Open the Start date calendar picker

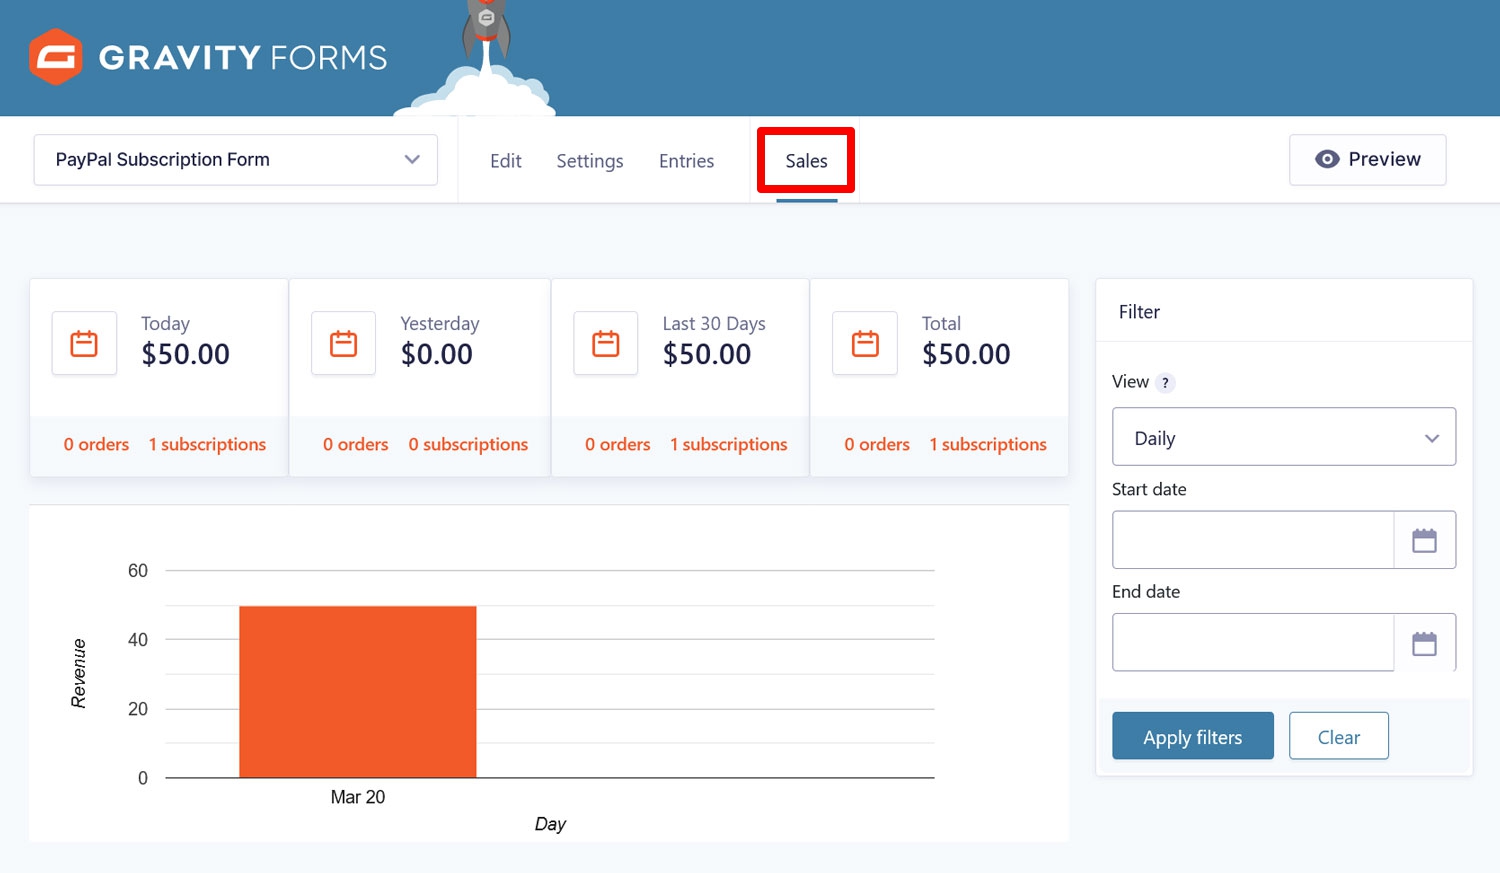(1424, 540)
